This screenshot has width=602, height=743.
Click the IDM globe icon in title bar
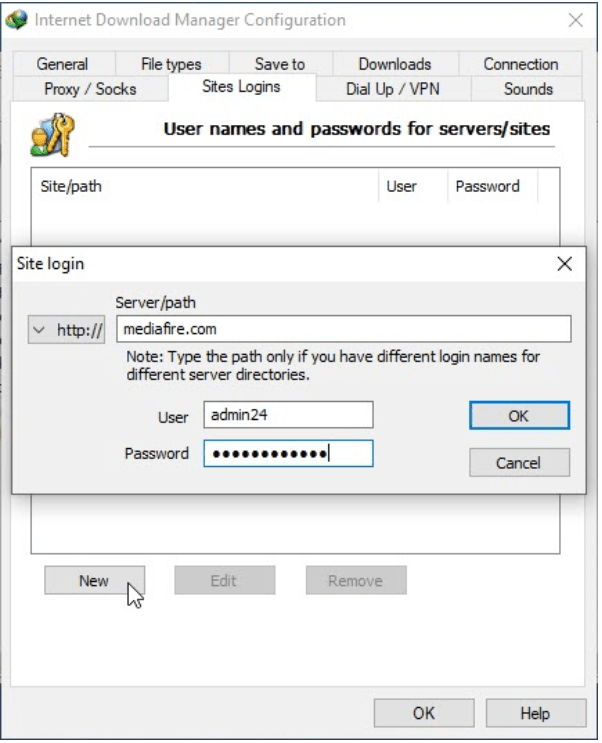16,20
